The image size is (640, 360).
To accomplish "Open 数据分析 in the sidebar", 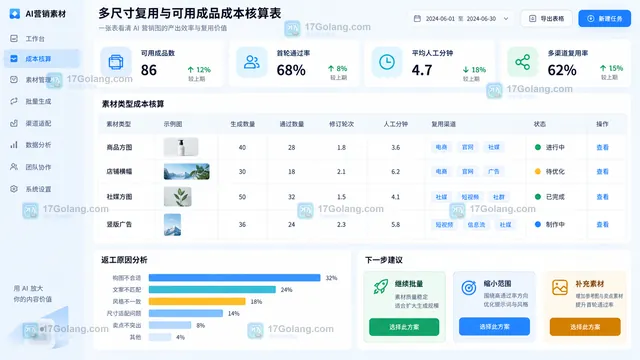I will click(x=31, y=145).
